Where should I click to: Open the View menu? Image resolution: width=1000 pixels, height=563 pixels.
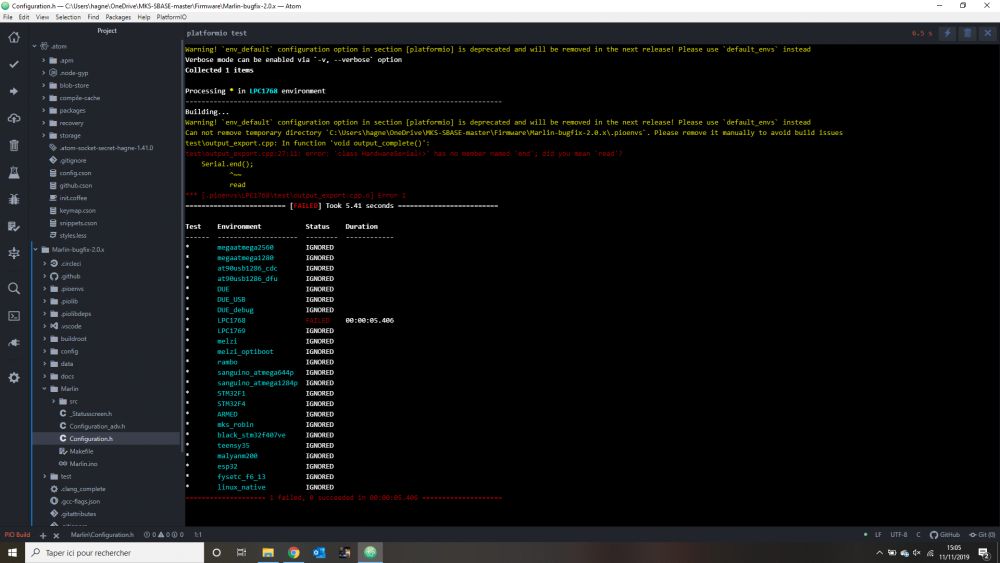[42, 17]
